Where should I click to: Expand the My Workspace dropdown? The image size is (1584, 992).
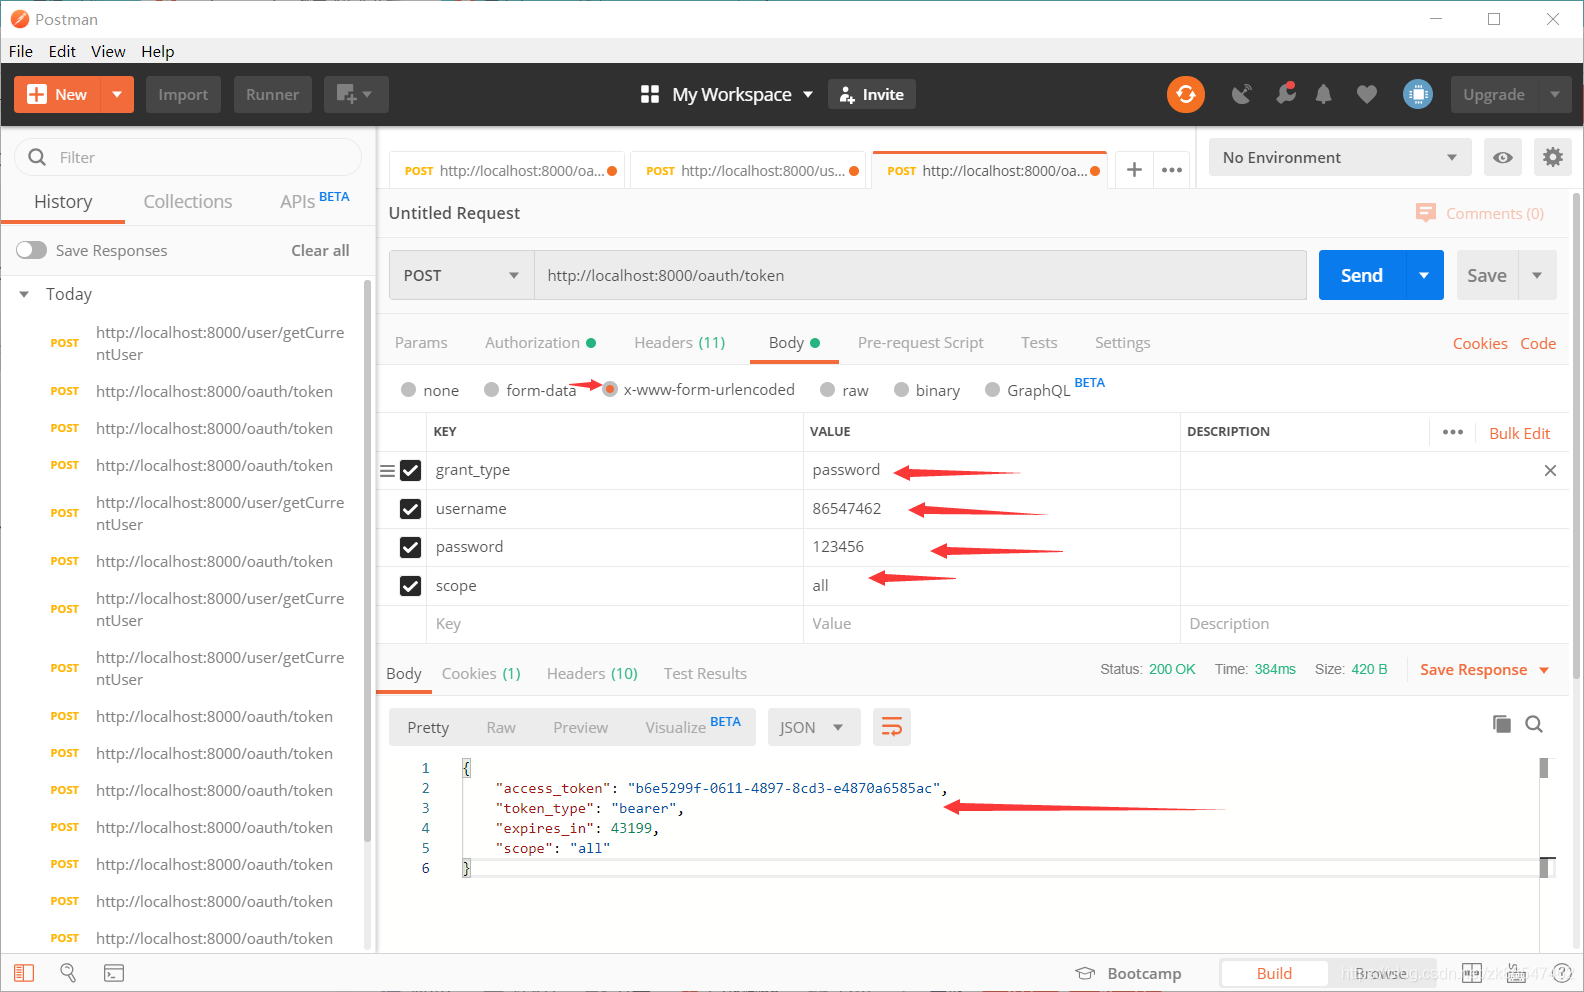[807, 94]
